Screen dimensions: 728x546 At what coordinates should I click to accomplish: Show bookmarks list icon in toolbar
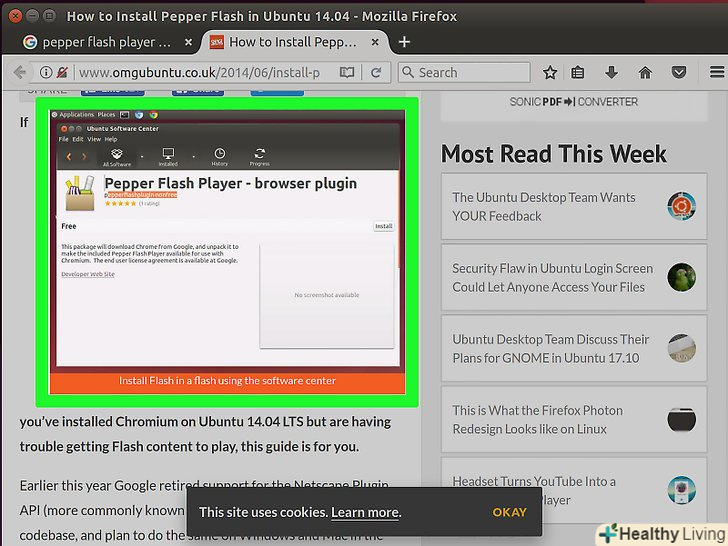pyautogui.click(x=579, y=73)
